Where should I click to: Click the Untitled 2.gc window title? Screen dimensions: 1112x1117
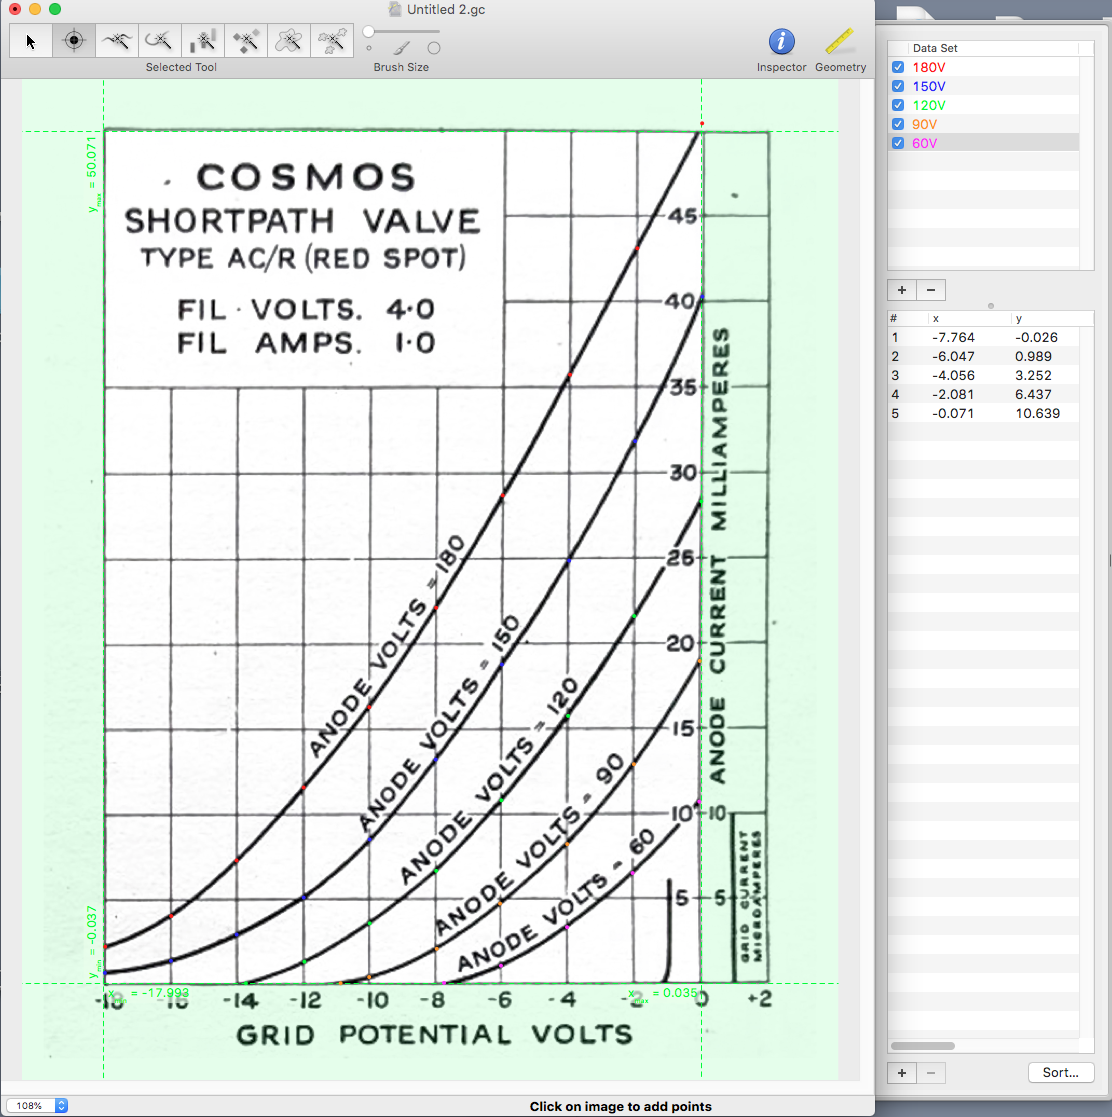[x=446, y=9]
